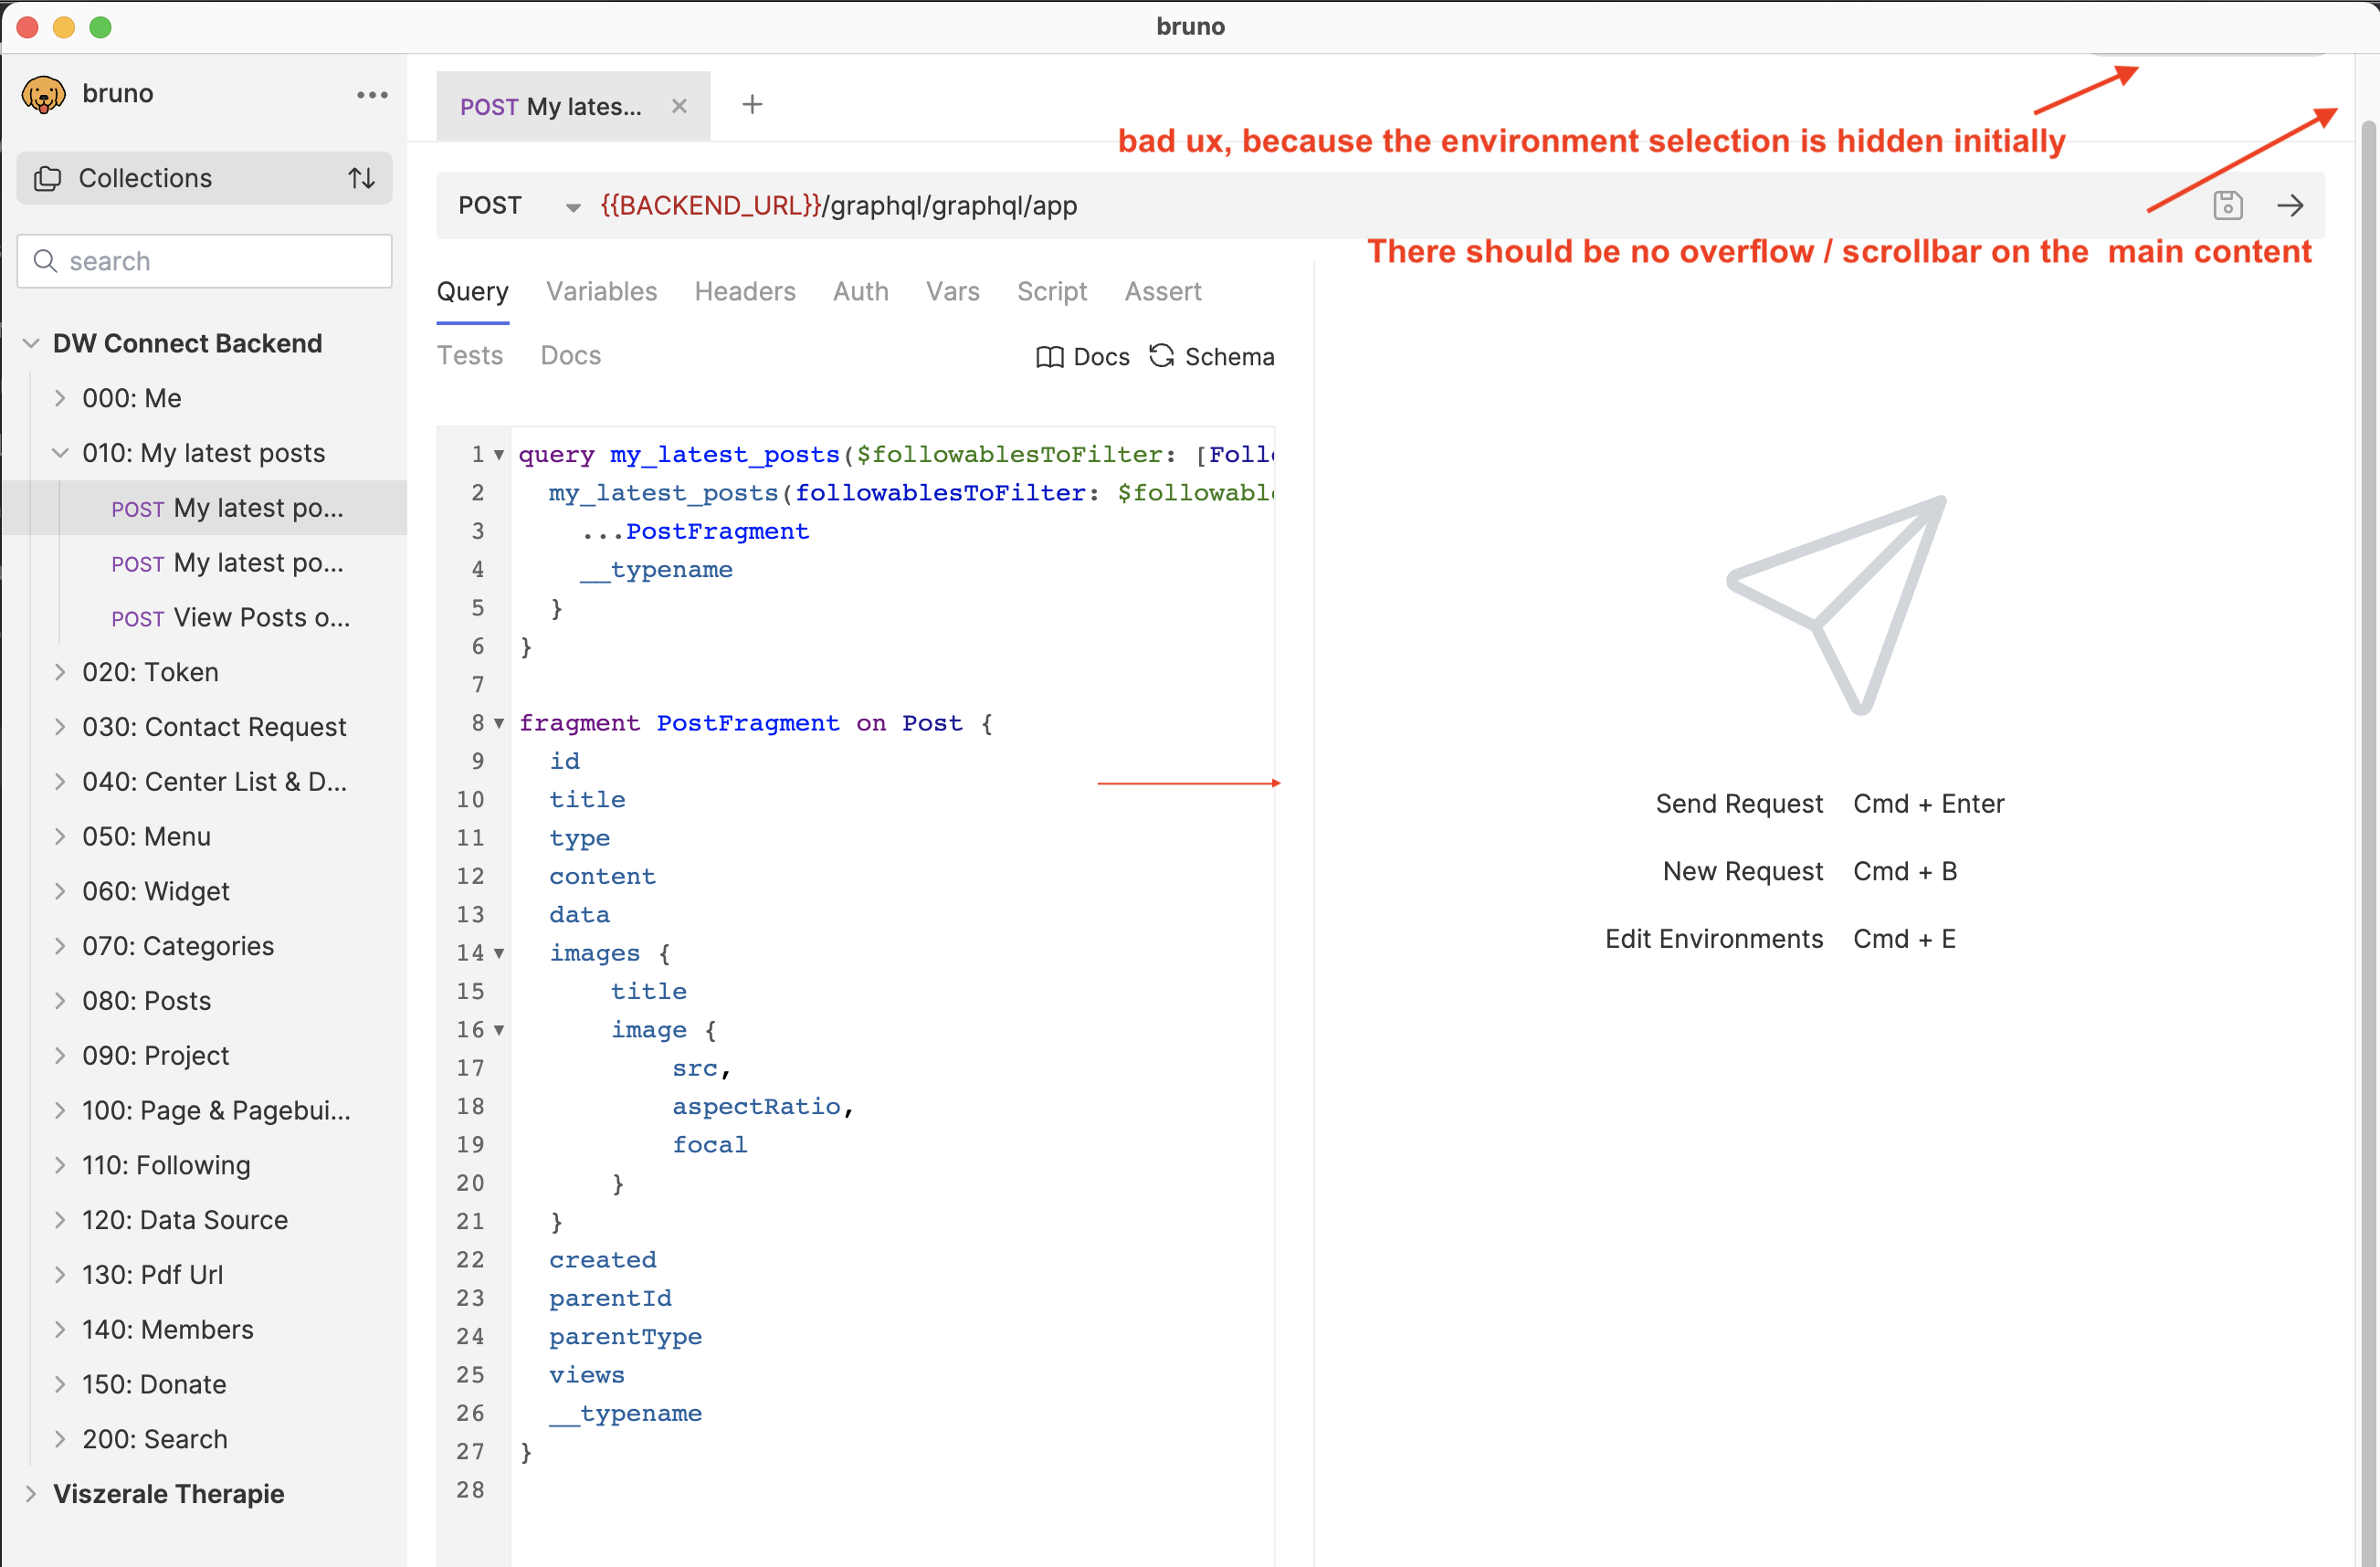
Task: Refresh the GraphQL schema
Action: click(x=1161, y=356)
